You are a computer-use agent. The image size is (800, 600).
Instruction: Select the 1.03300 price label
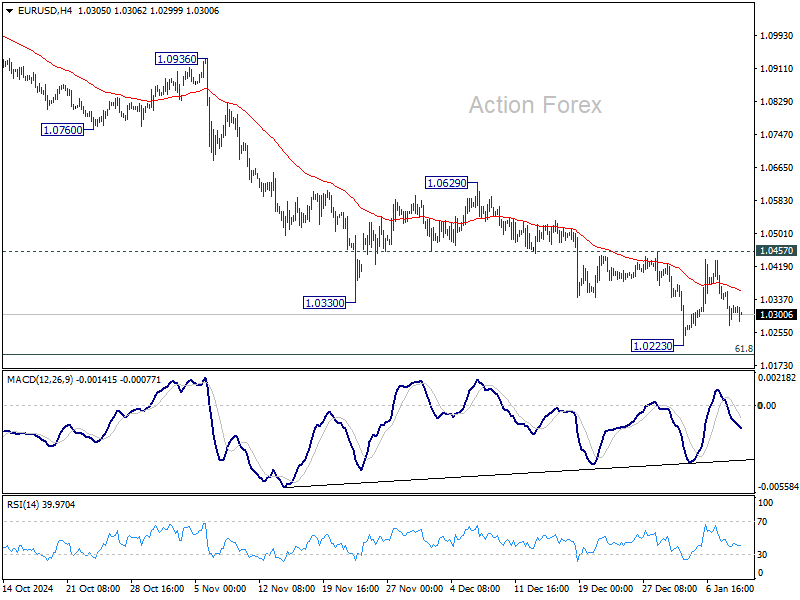tap(324, 303)
